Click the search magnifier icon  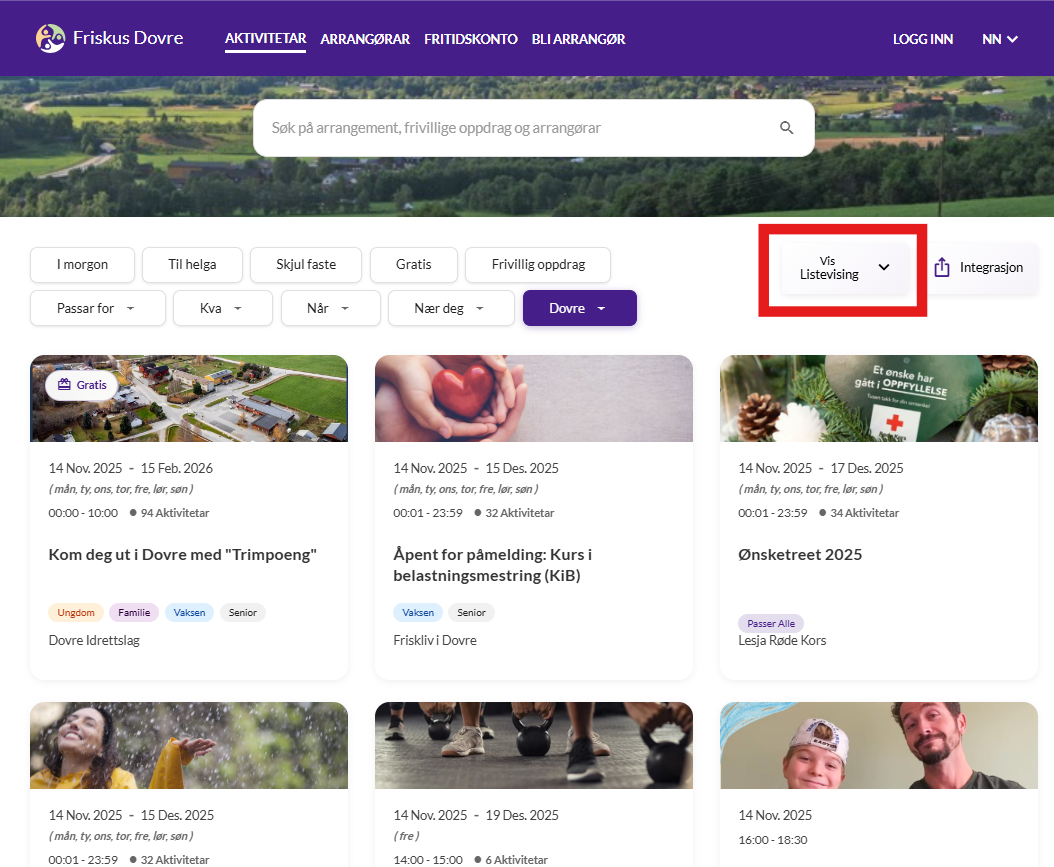pyautogui.click(x=786, y=128)
